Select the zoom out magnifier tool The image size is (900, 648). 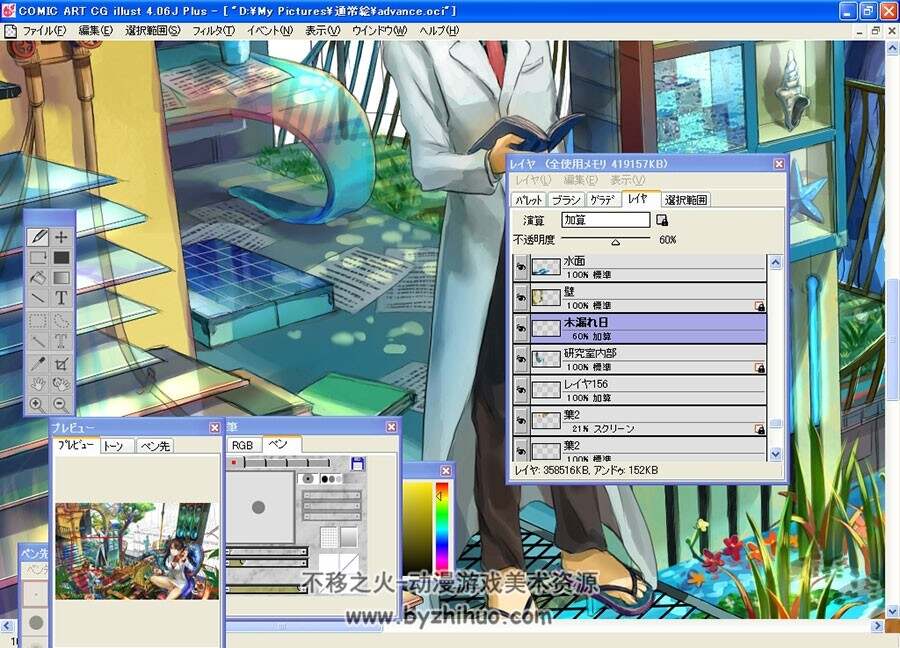tap(61, 404)
